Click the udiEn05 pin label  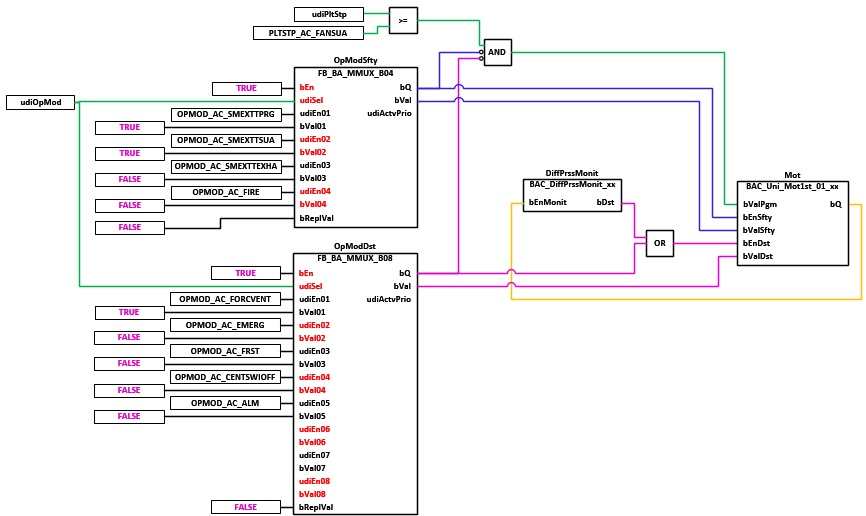pos(314,403)
